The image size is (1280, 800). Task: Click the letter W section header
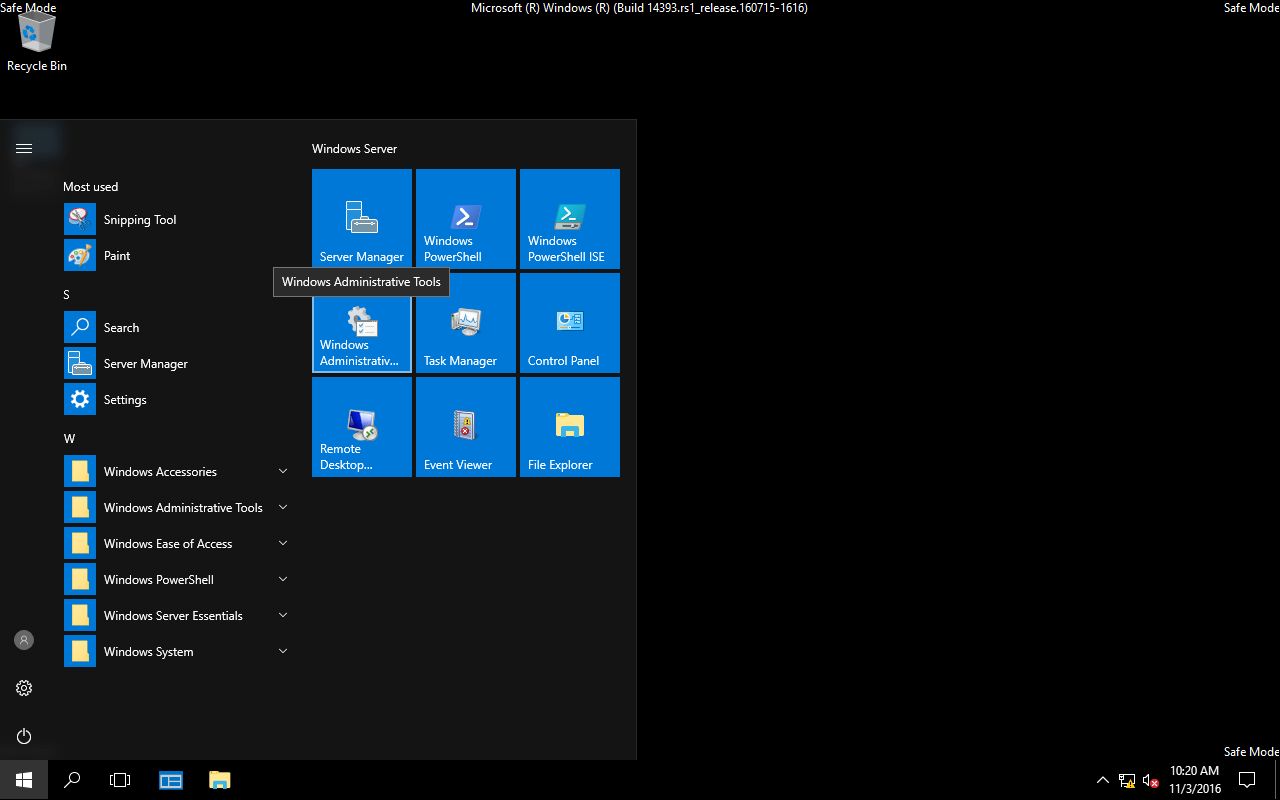coord(69,439)
